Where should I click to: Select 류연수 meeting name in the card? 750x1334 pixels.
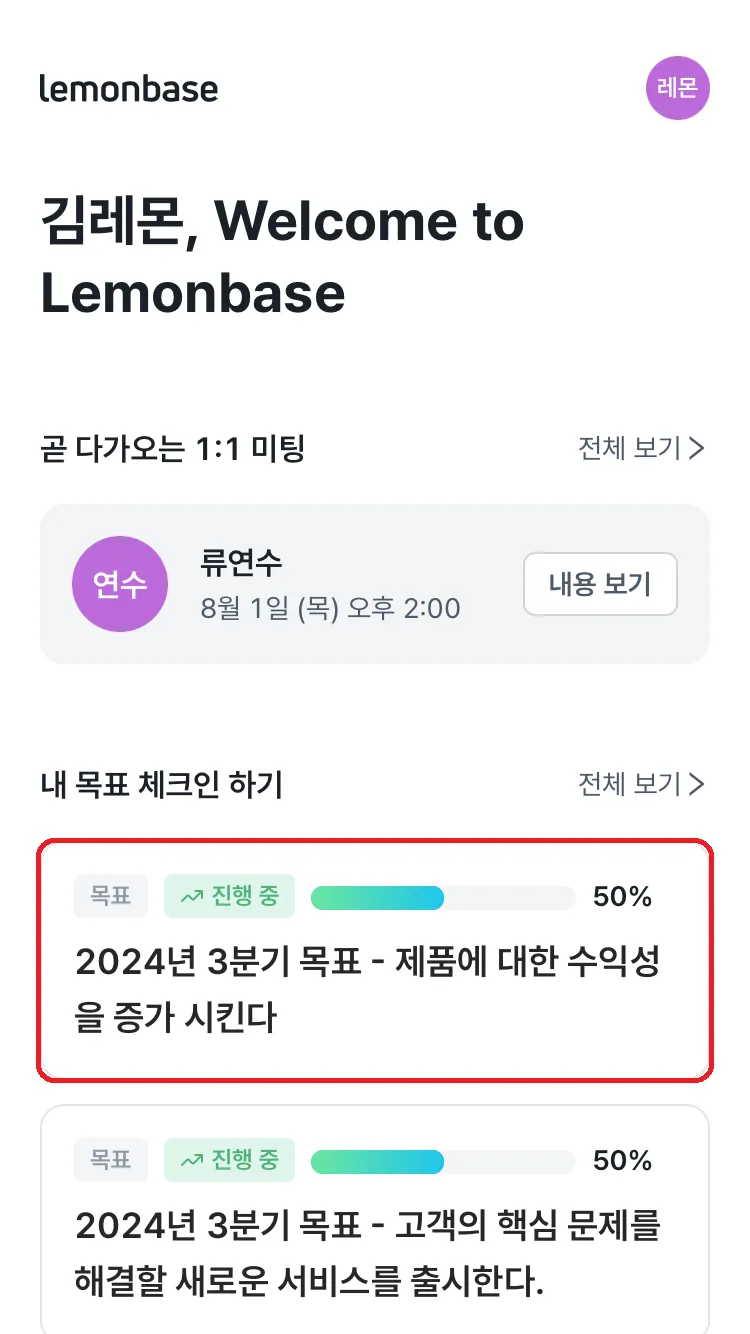242,563
